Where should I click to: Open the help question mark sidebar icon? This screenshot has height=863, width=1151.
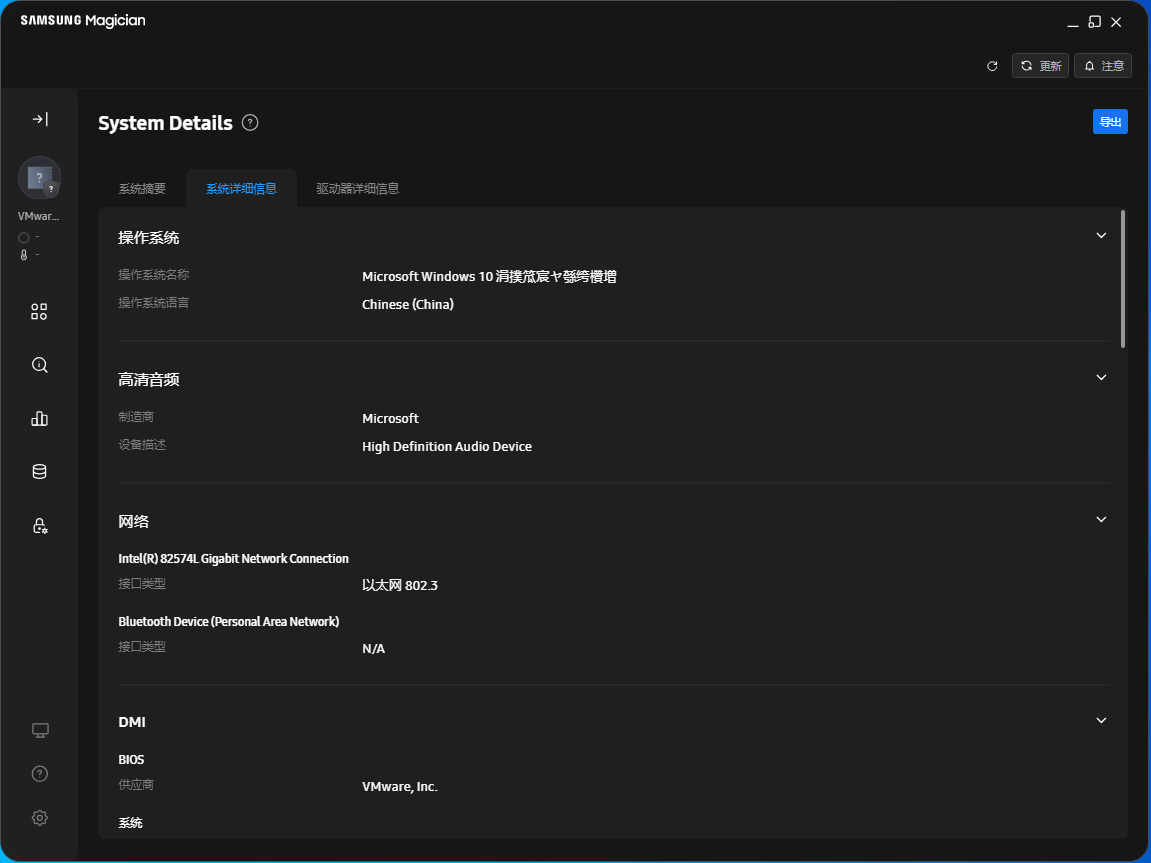pos(39,774)
